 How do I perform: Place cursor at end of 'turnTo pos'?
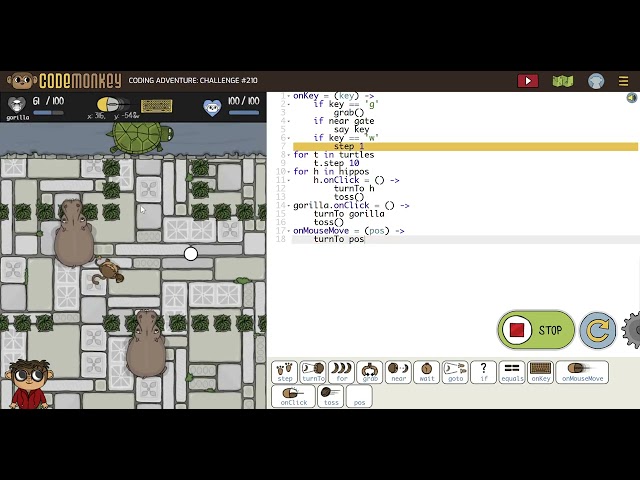364,239
